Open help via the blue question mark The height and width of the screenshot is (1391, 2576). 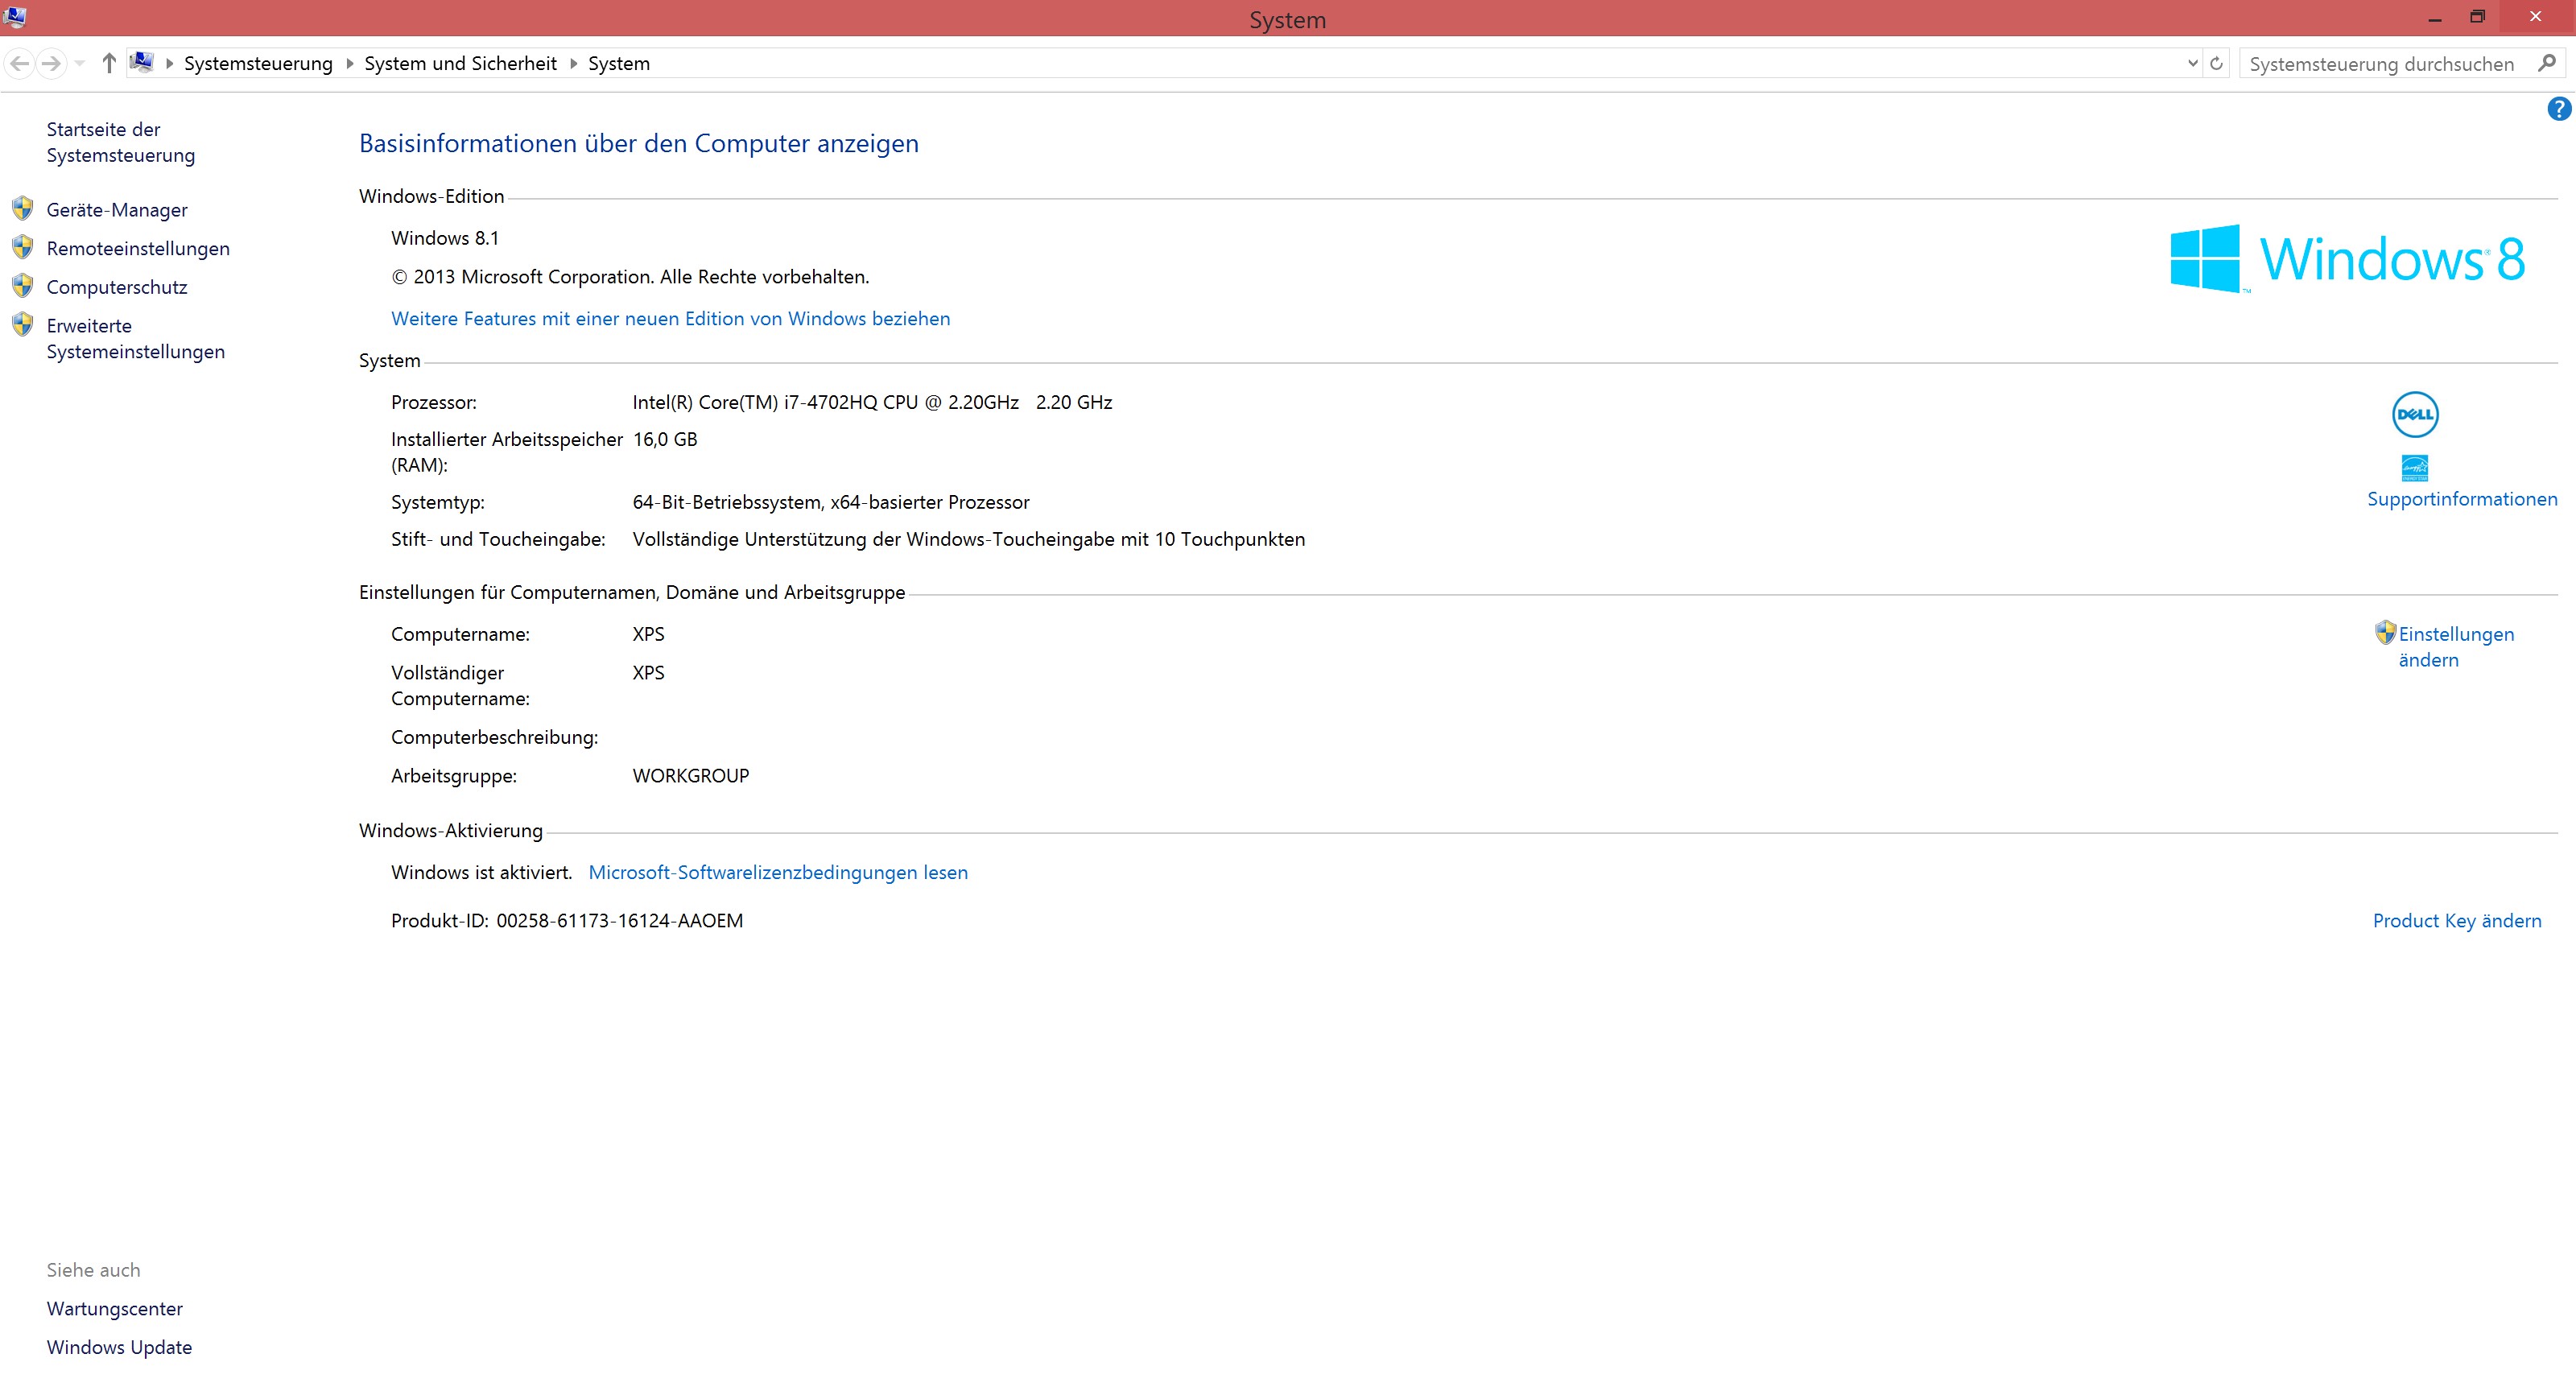(2558, 109)
